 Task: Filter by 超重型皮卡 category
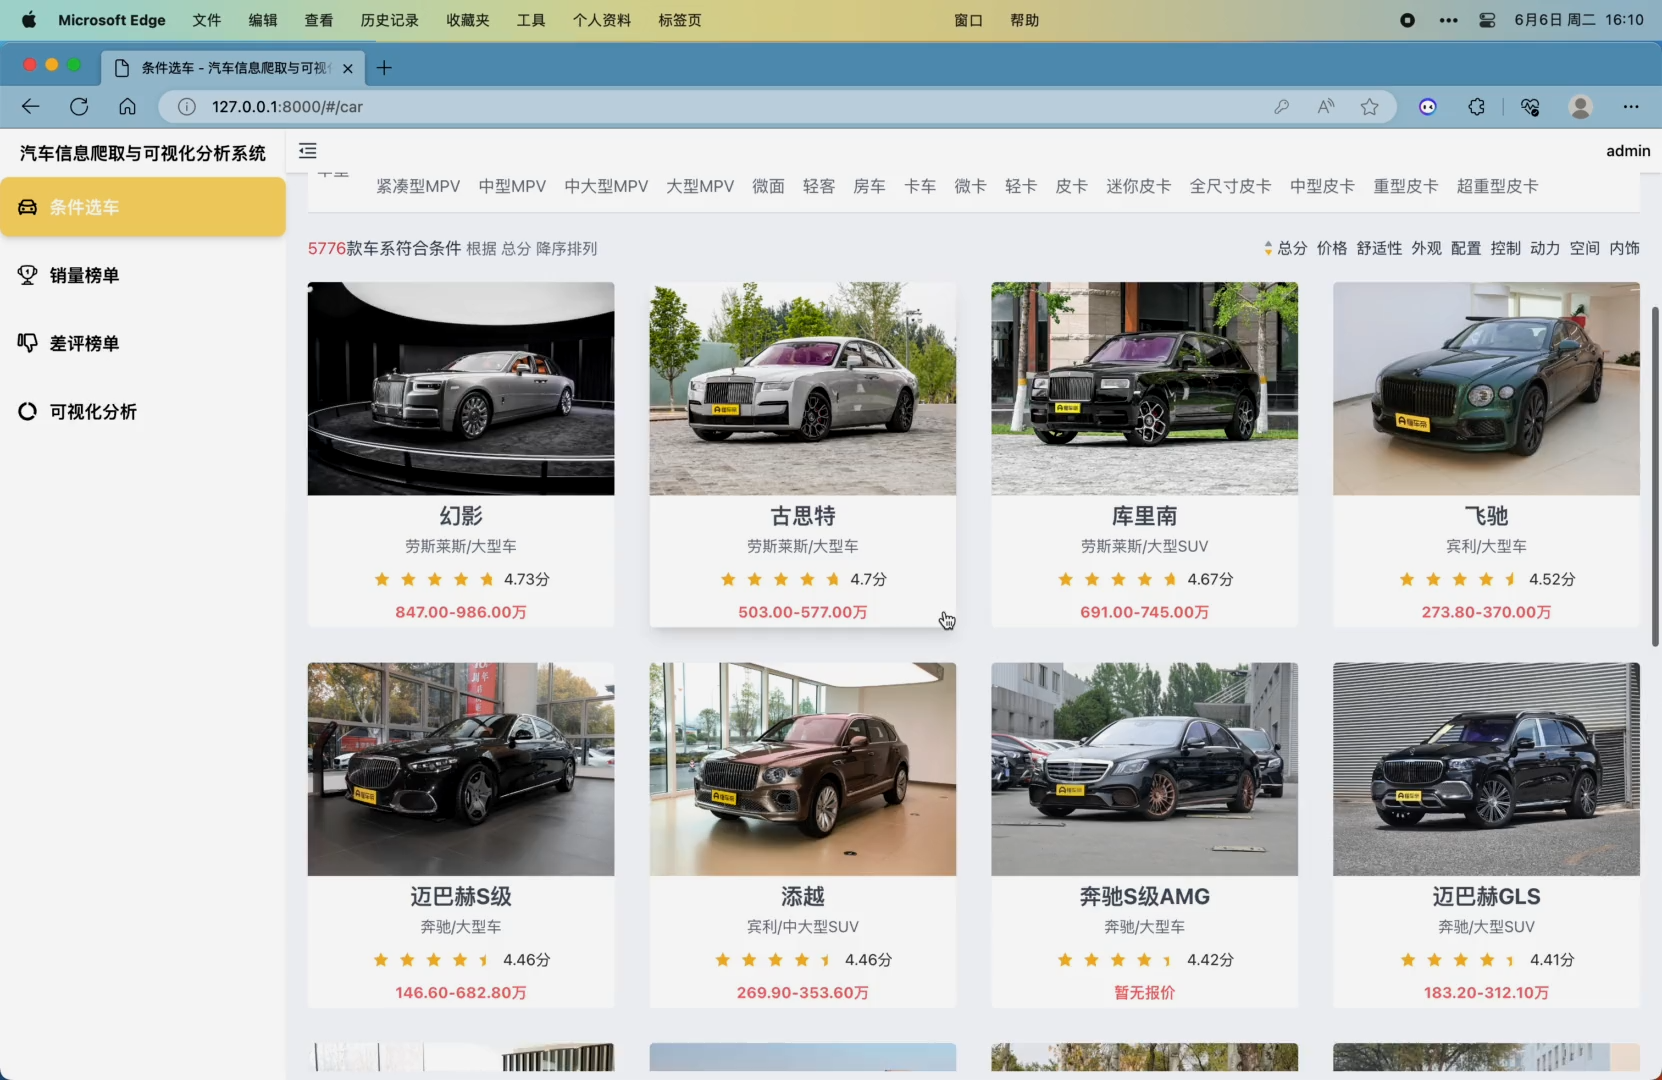pos(1497,186)
